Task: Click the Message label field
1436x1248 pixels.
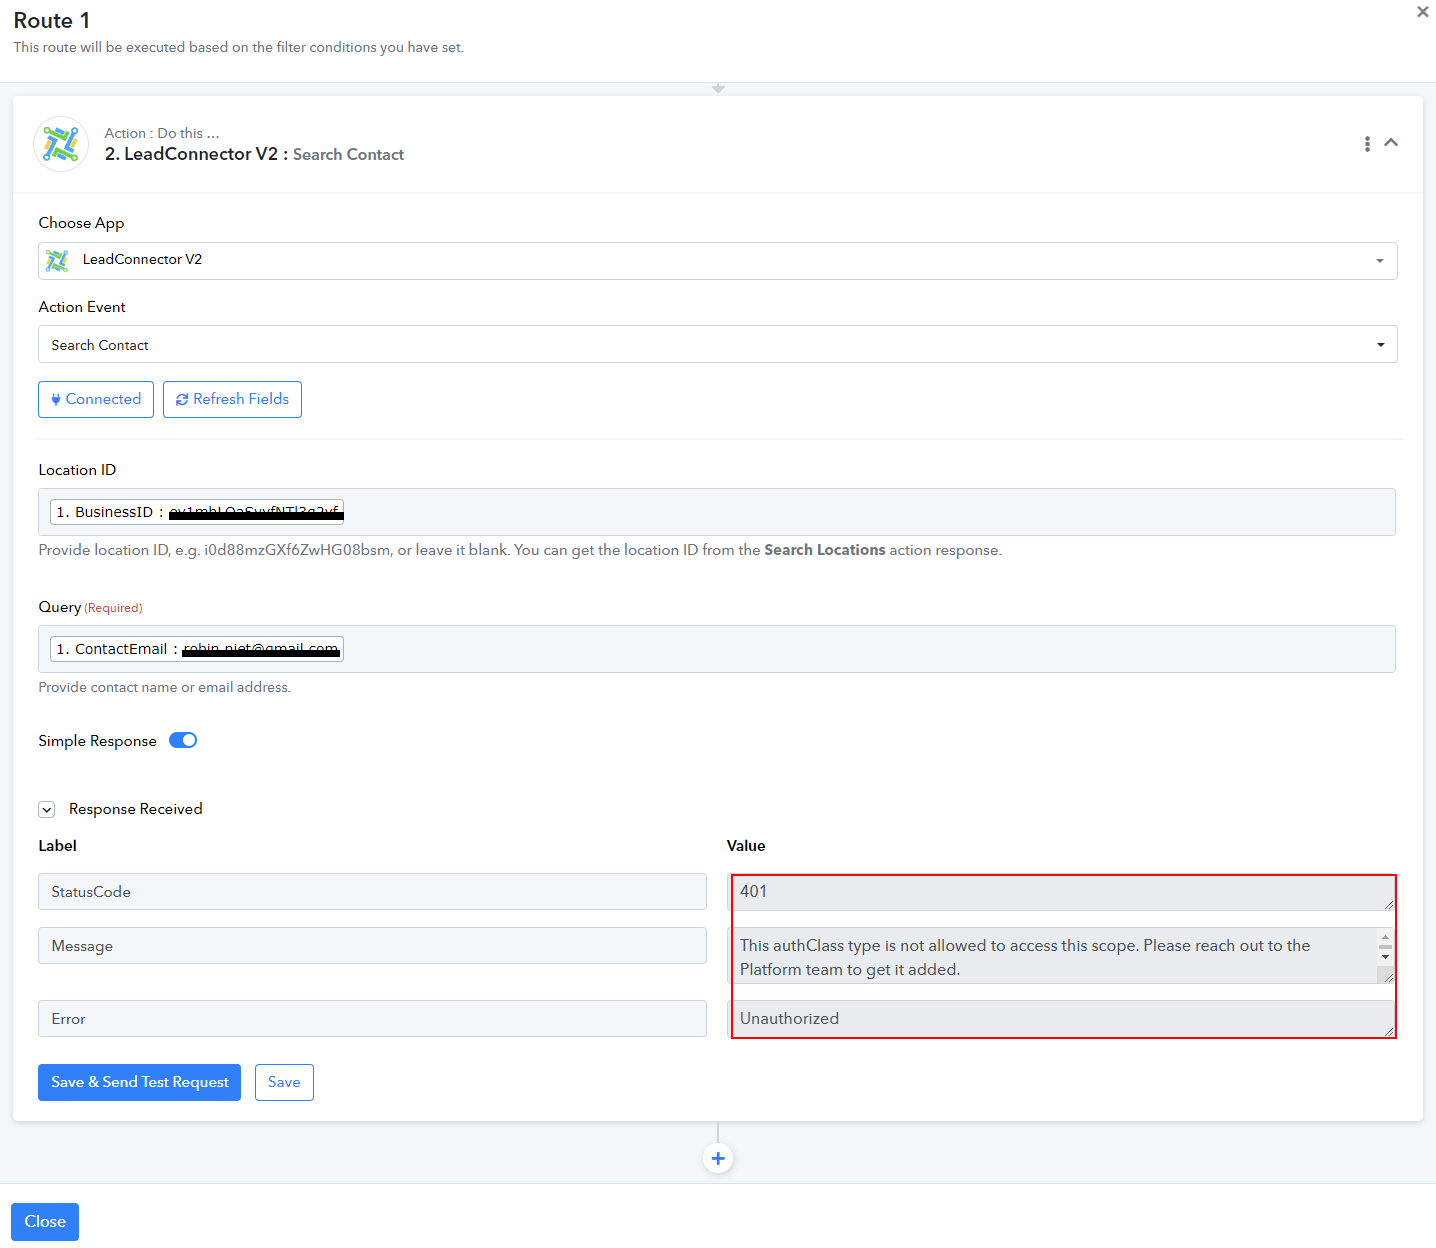Action: tap(372, 946)
